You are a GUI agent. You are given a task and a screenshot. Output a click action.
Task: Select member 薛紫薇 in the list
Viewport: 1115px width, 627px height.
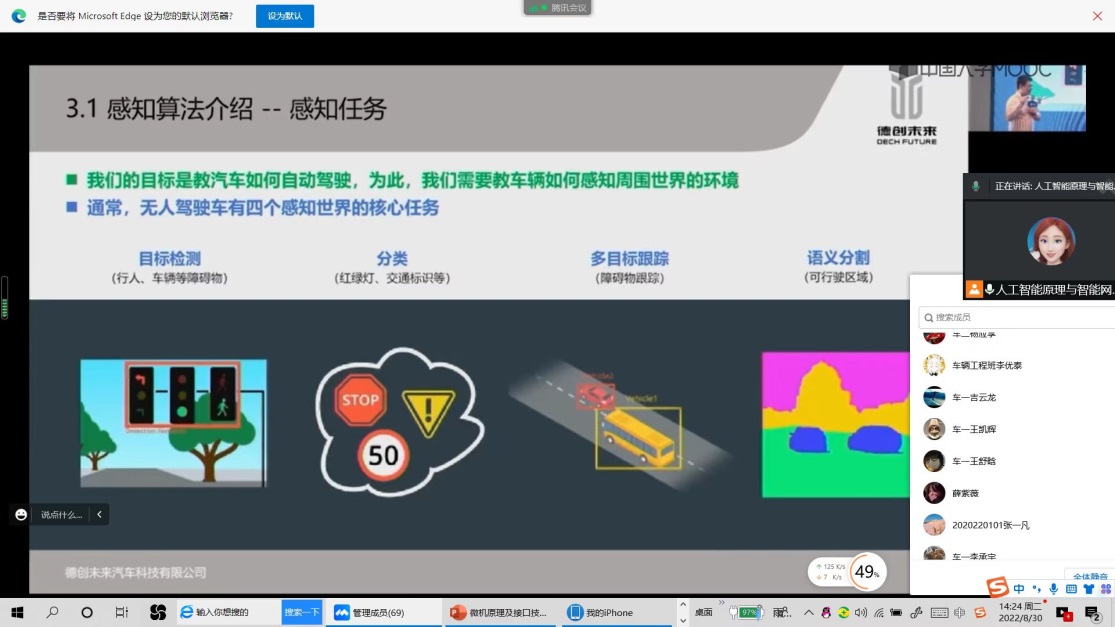[965, 493]
